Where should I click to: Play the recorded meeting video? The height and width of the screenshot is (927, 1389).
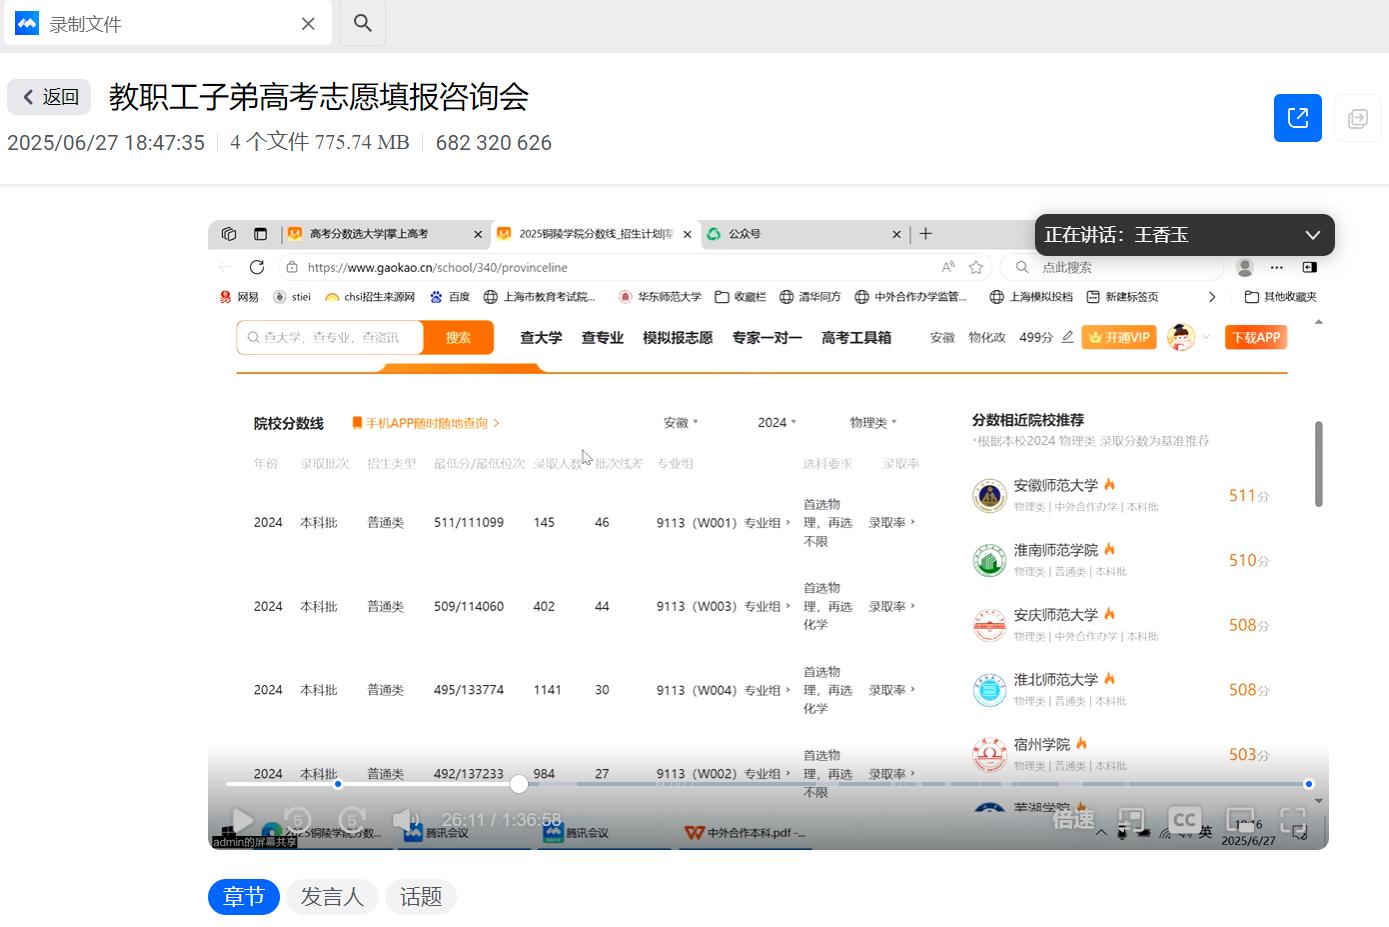(242, 821)
